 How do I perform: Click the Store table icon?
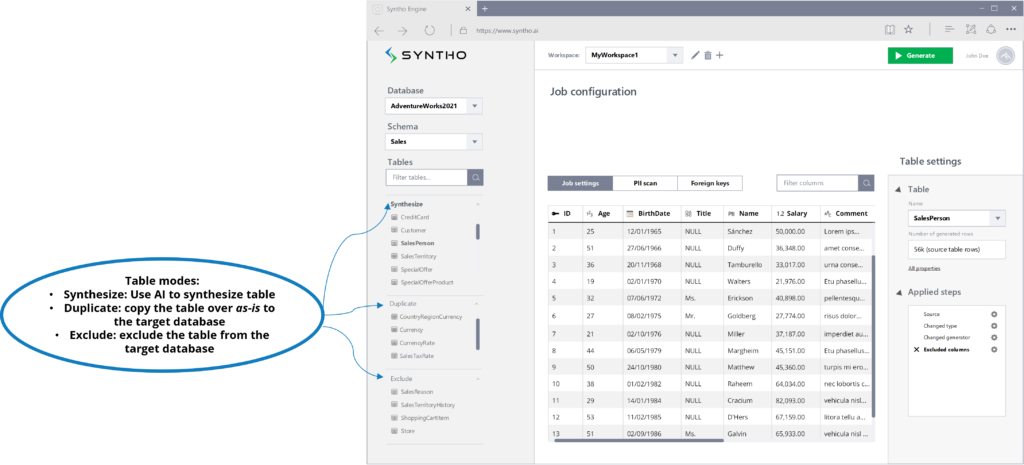pos(394,431)
